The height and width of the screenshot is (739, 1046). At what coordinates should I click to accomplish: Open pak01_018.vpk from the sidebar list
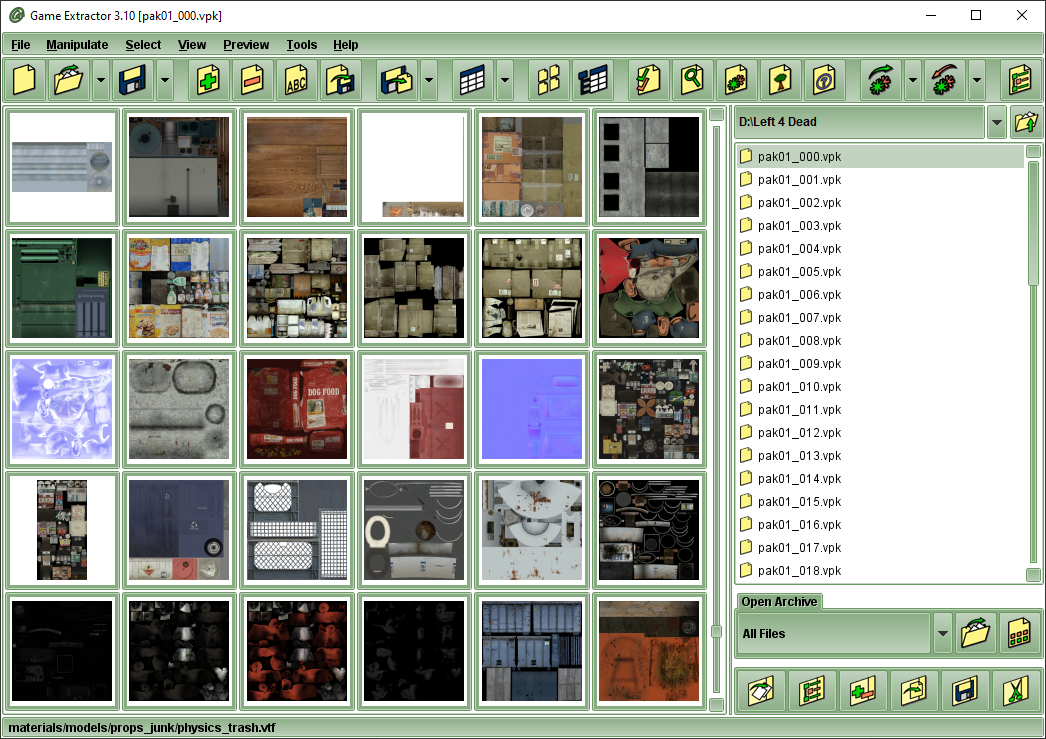point(800,570)
